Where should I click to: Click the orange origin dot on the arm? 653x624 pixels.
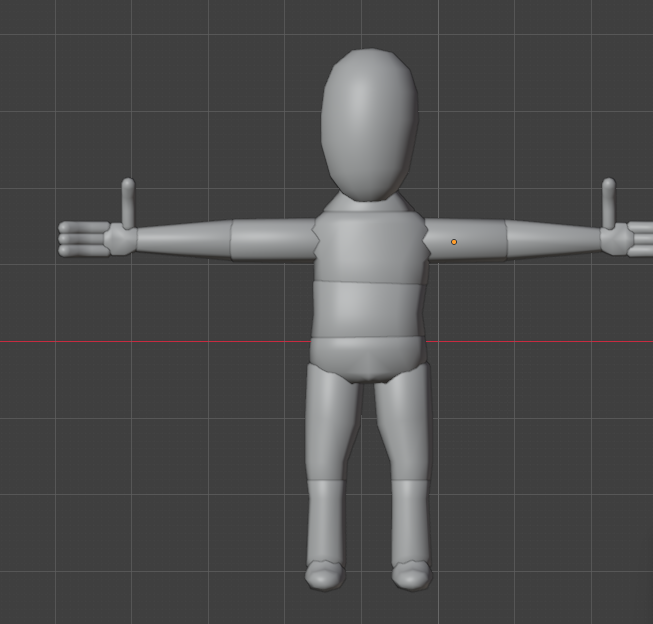[454, 242]
